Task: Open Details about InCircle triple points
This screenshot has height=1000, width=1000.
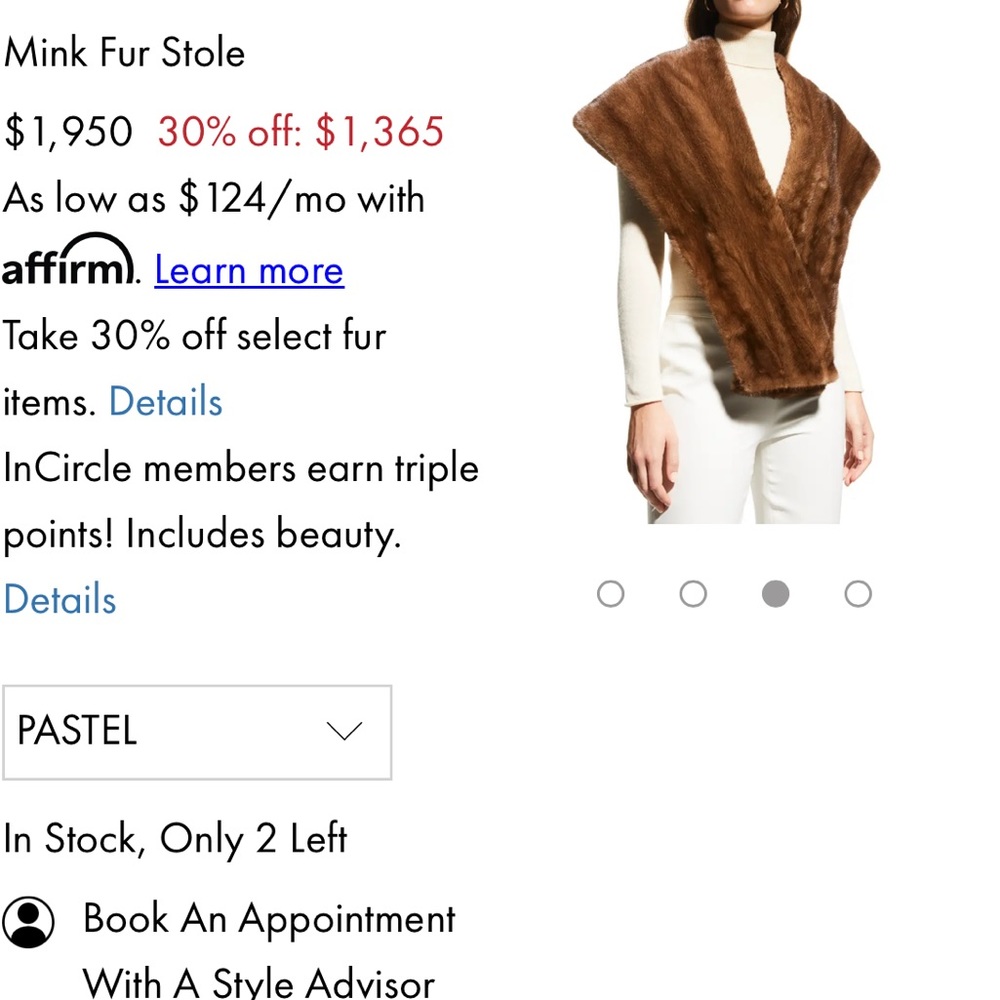Action: 59,598
